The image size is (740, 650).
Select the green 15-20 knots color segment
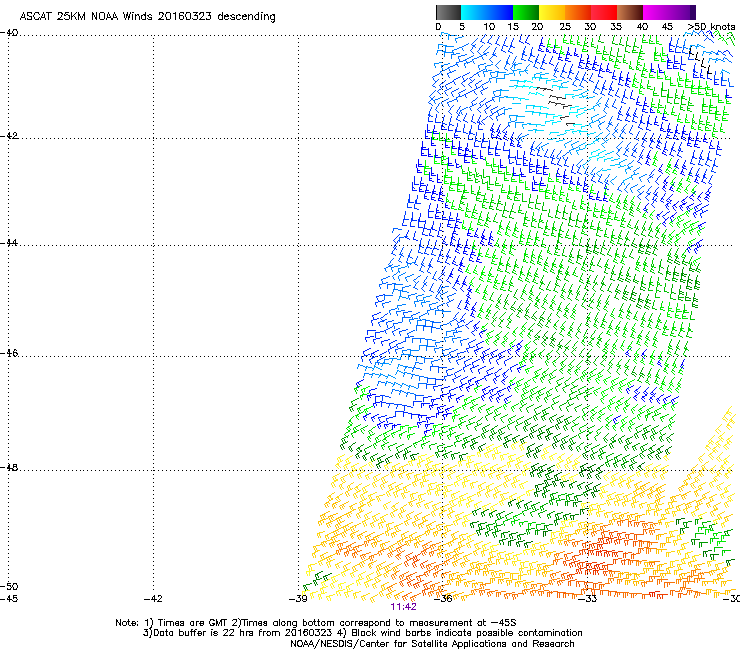[526, 12]
